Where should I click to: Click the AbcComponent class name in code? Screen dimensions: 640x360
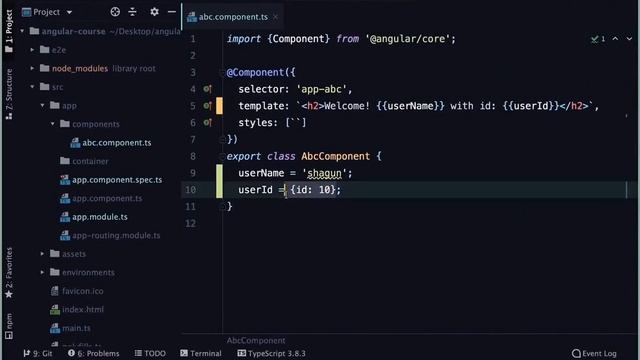336,156
